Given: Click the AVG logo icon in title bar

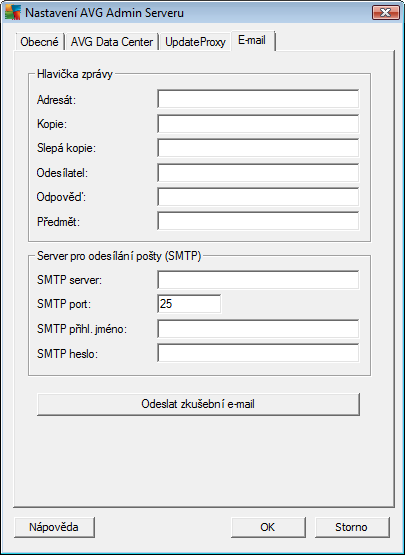Looking at the screenshot, I should [13, 13].
